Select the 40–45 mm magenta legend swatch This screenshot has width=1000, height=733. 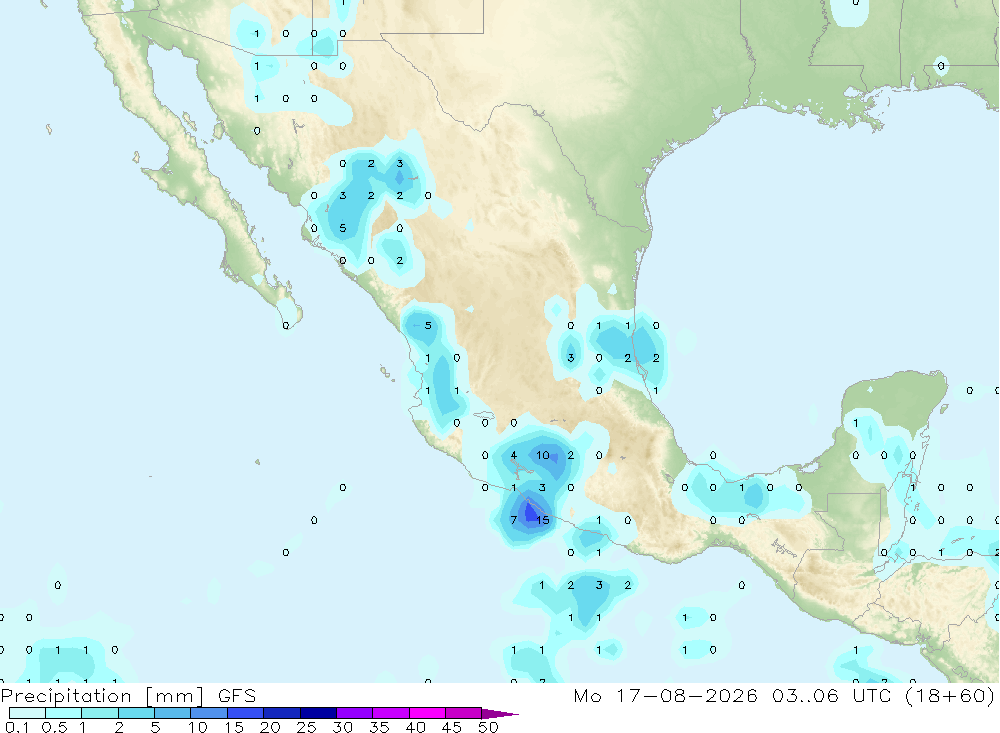point(427,713)
